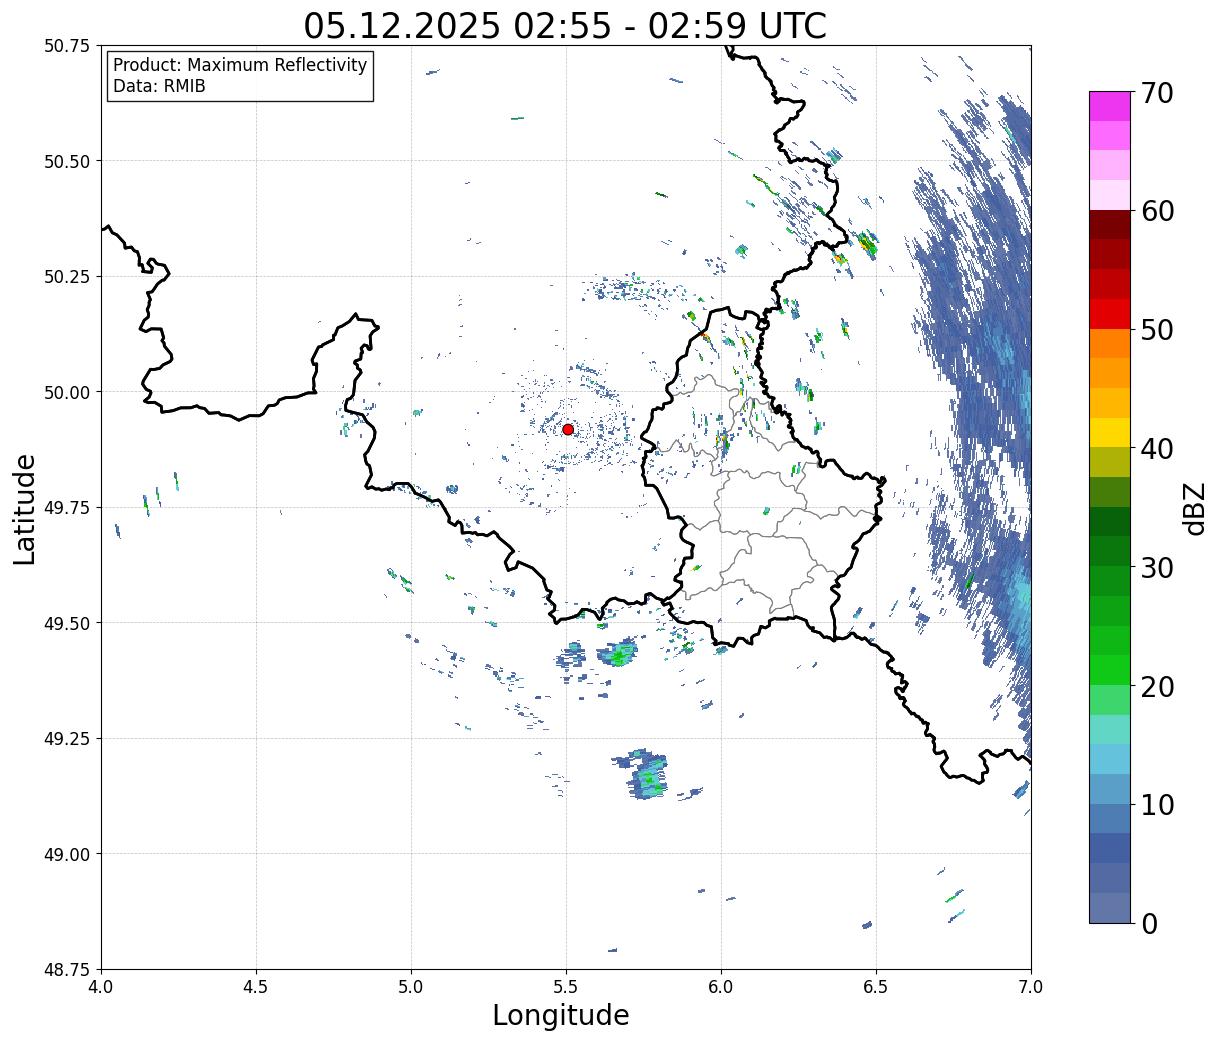Click the colorbar tick label 30

1157,568
